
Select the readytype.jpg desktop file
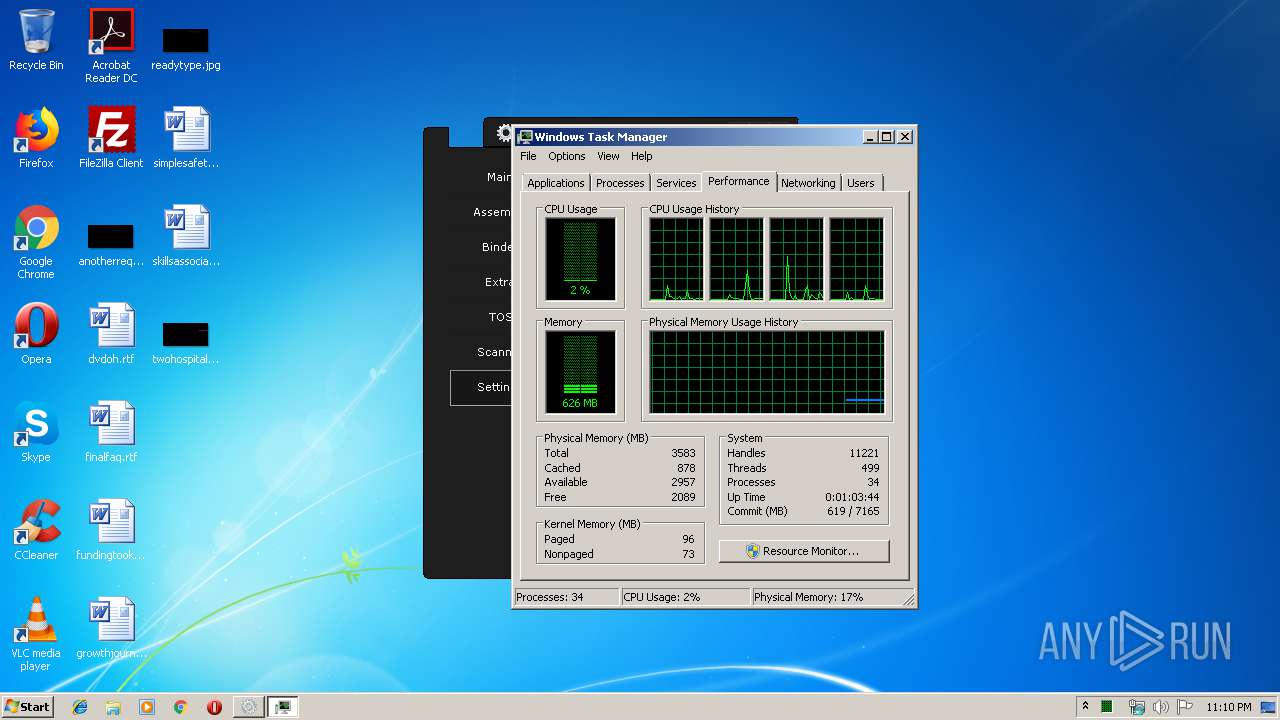click(186, 48)
